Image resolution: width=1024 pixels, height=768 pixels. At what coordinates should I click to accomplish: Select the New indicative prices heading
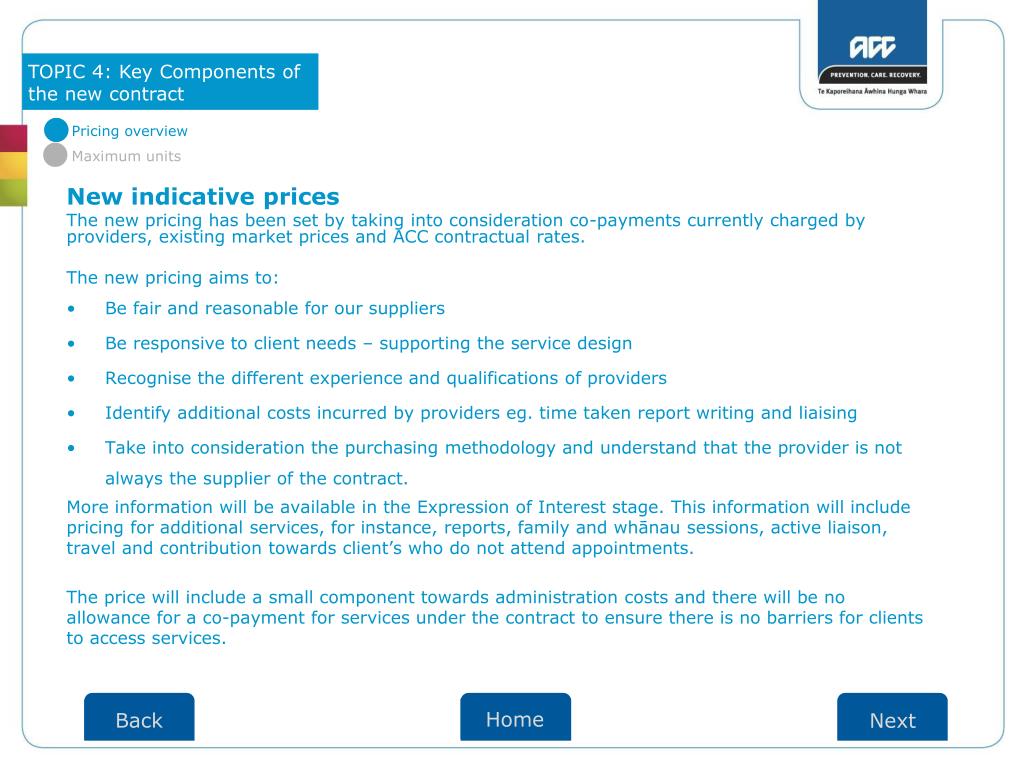pos(203,197)
